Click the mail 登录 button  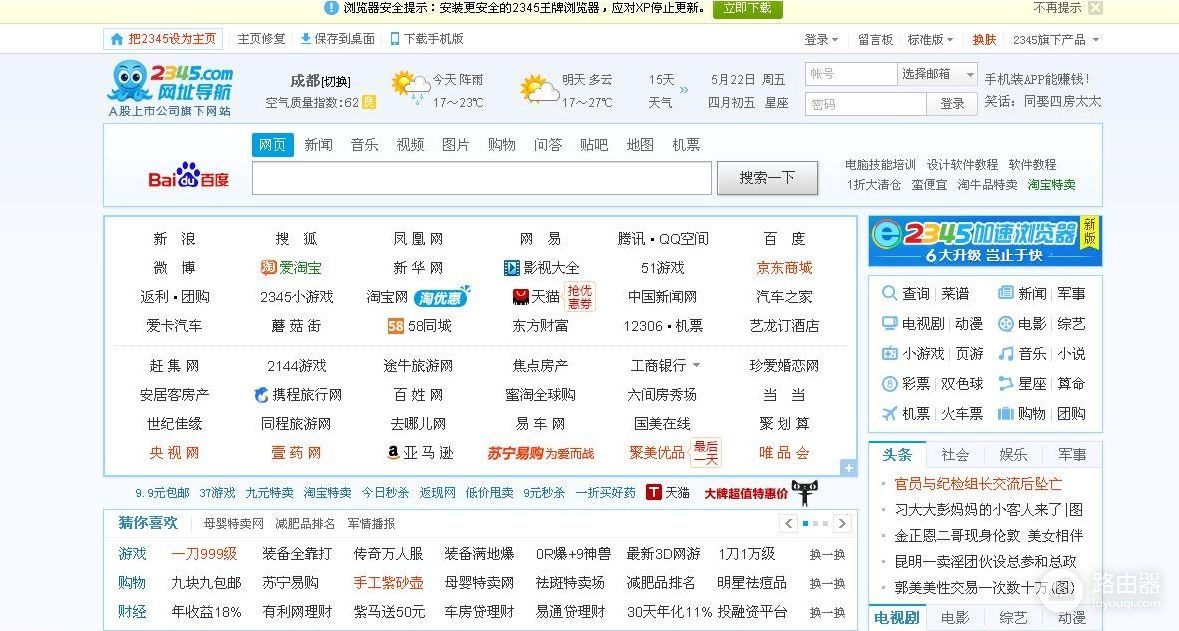(x=952, y=104)
